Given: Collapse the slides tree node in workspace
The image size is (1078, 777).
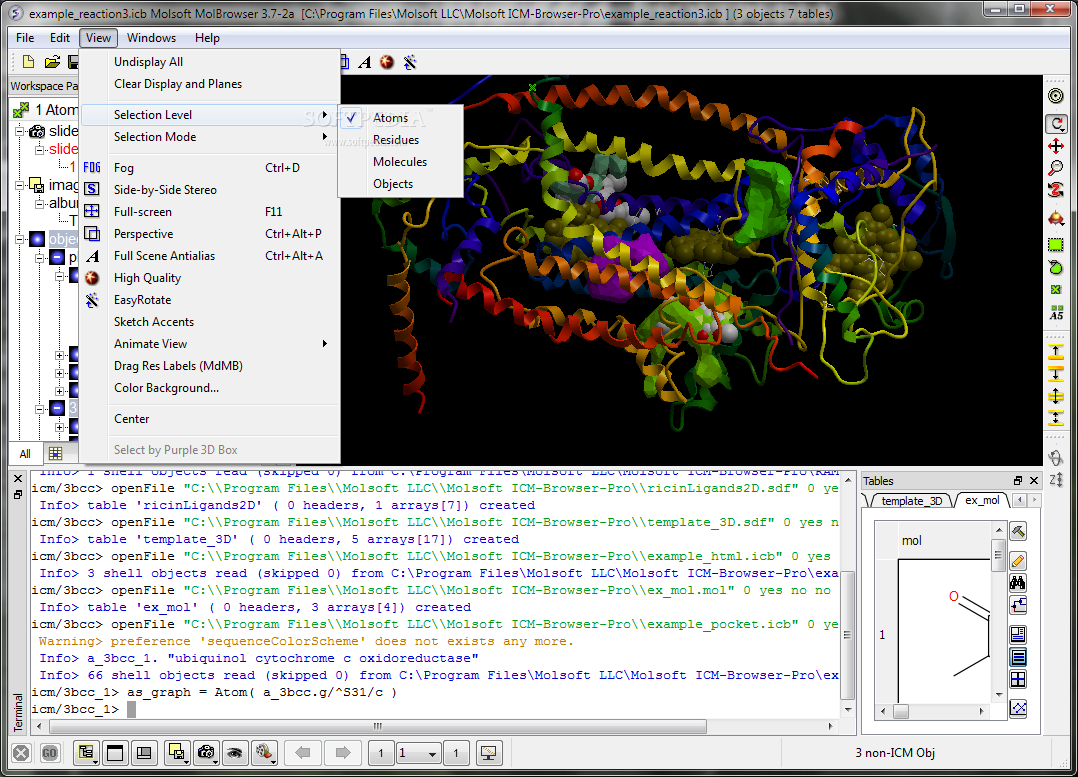Looking at the screenshot, I should pyautogui.click(x=19, y=131).
